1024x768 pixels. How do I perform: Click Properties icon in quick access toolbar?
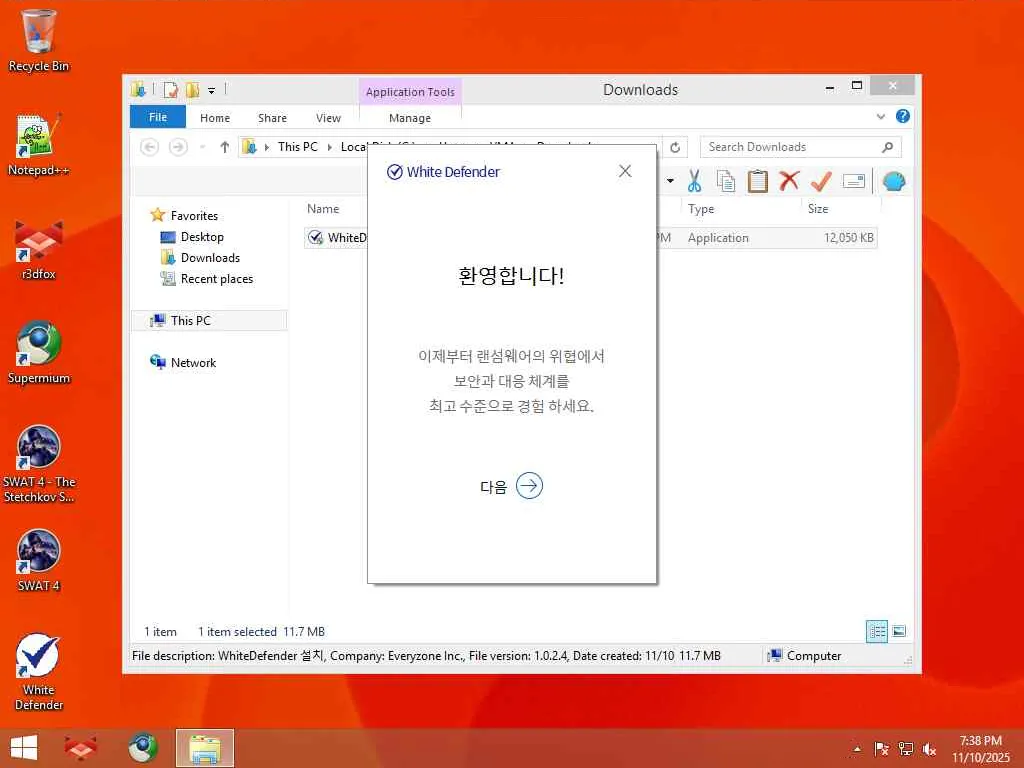(x=170, y=89)
